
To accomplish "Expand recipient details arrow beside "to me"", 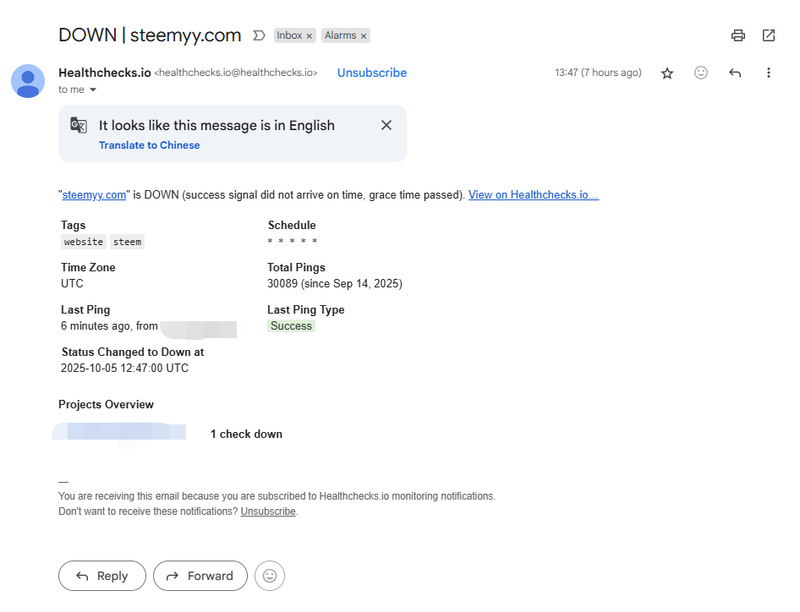I will point(93,90).
